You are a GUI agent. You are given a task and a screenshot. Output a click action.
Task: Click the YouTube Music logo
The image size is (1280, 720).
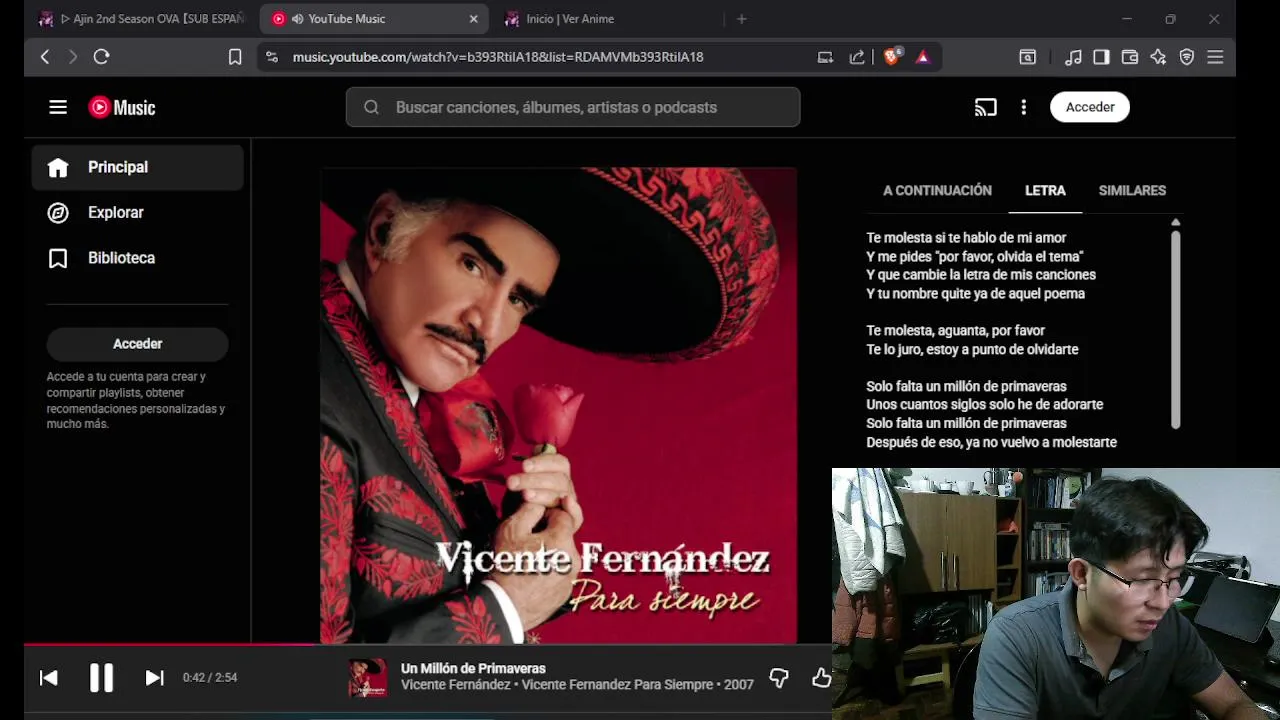pyautogui.click(x=122, y=107)
